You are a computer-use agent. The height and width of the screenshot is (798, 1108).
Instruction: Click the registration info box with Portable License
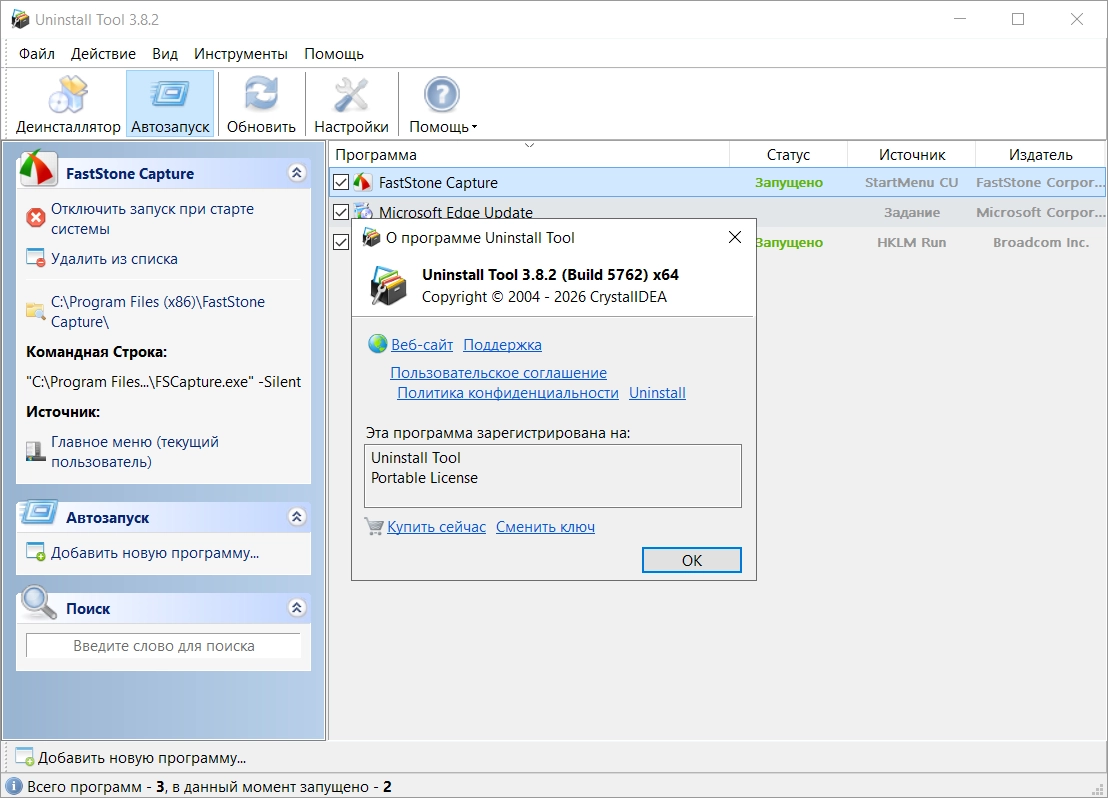click(x=553, y=476)
